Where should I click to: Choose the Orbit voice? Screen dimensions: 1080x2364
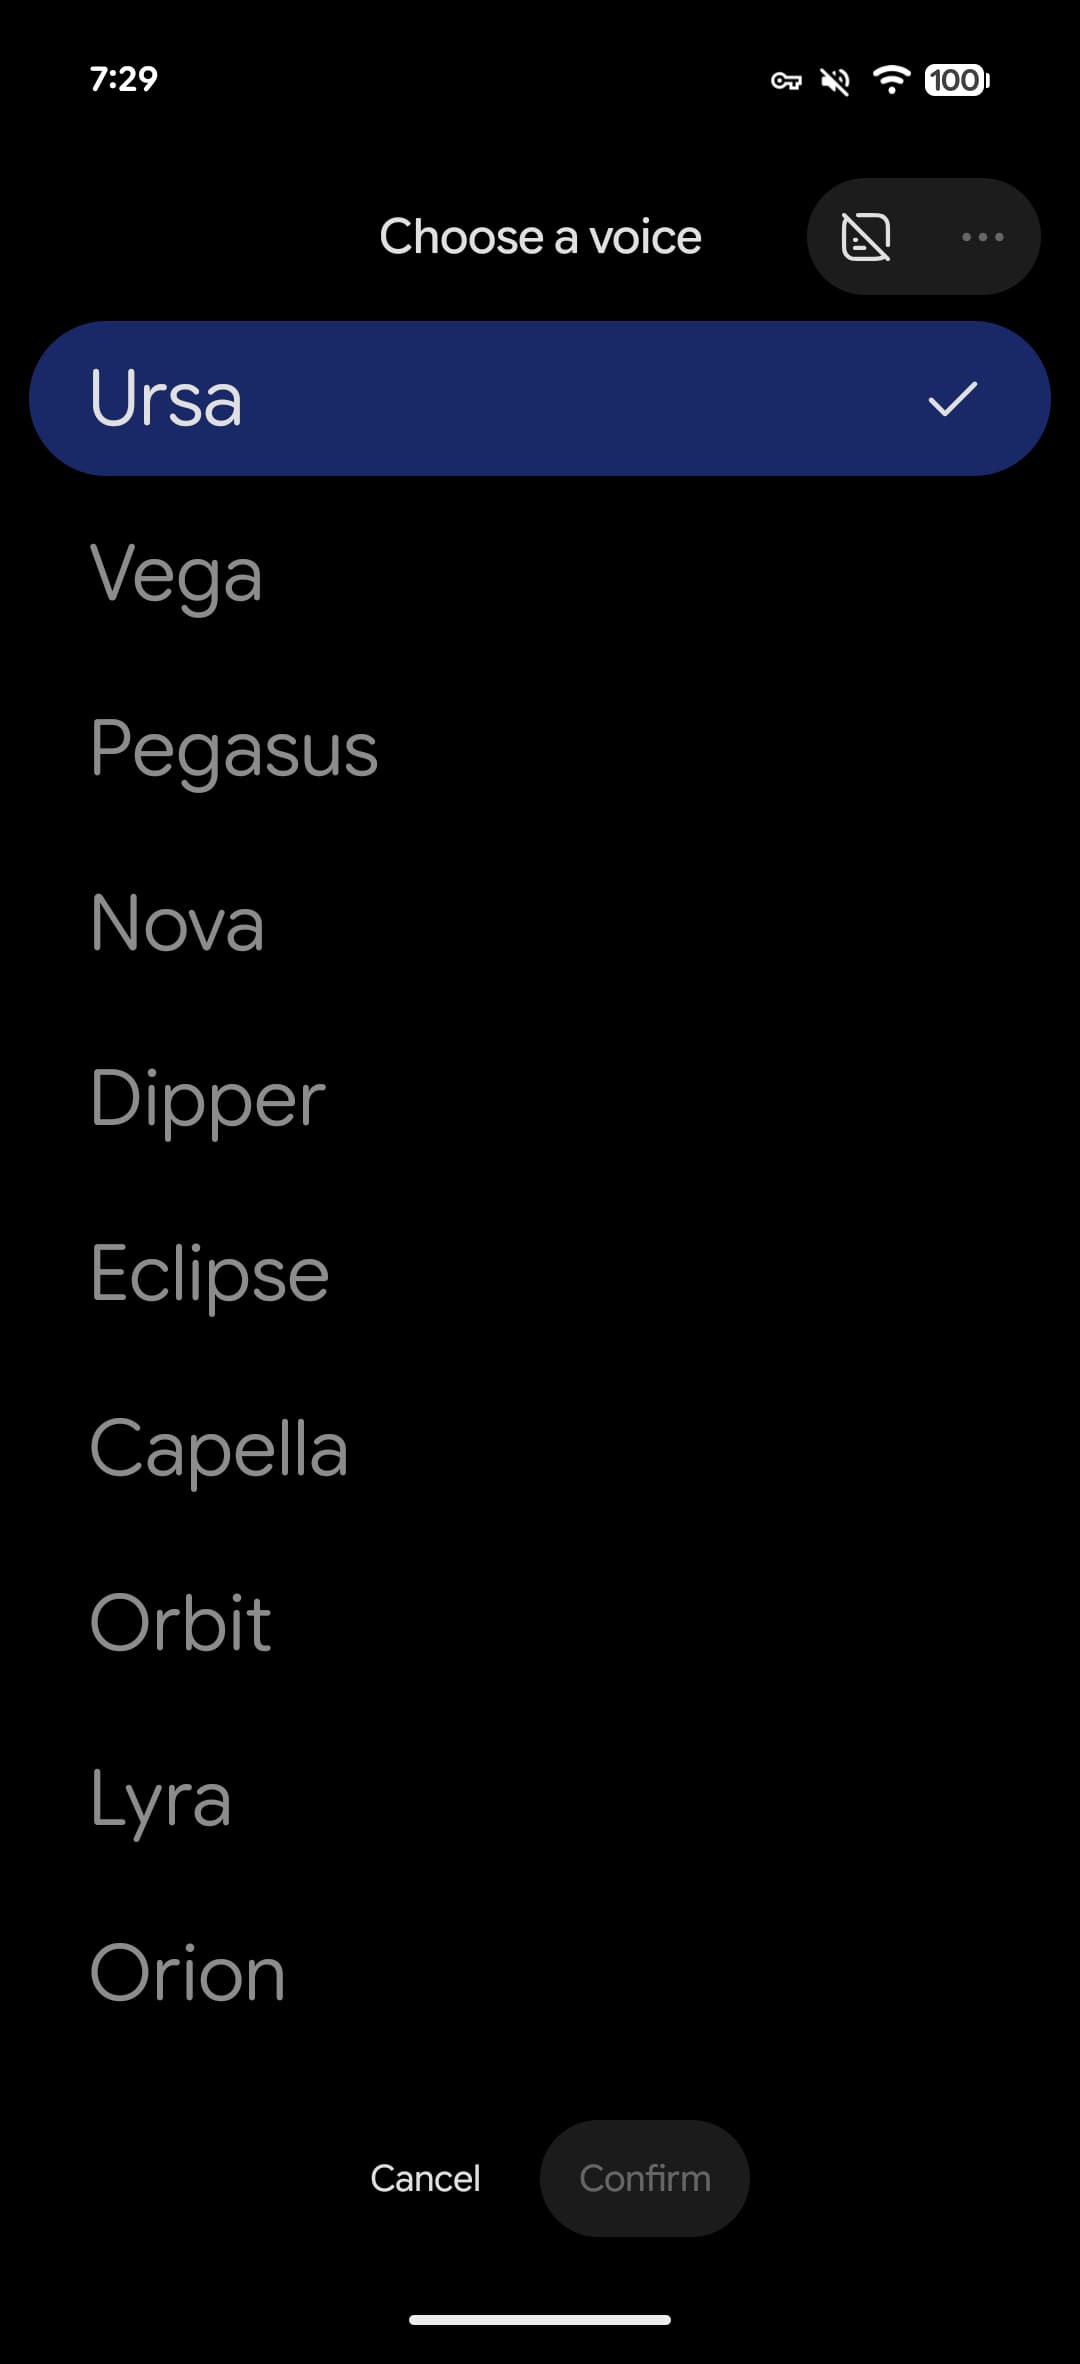coord(540,1624)
